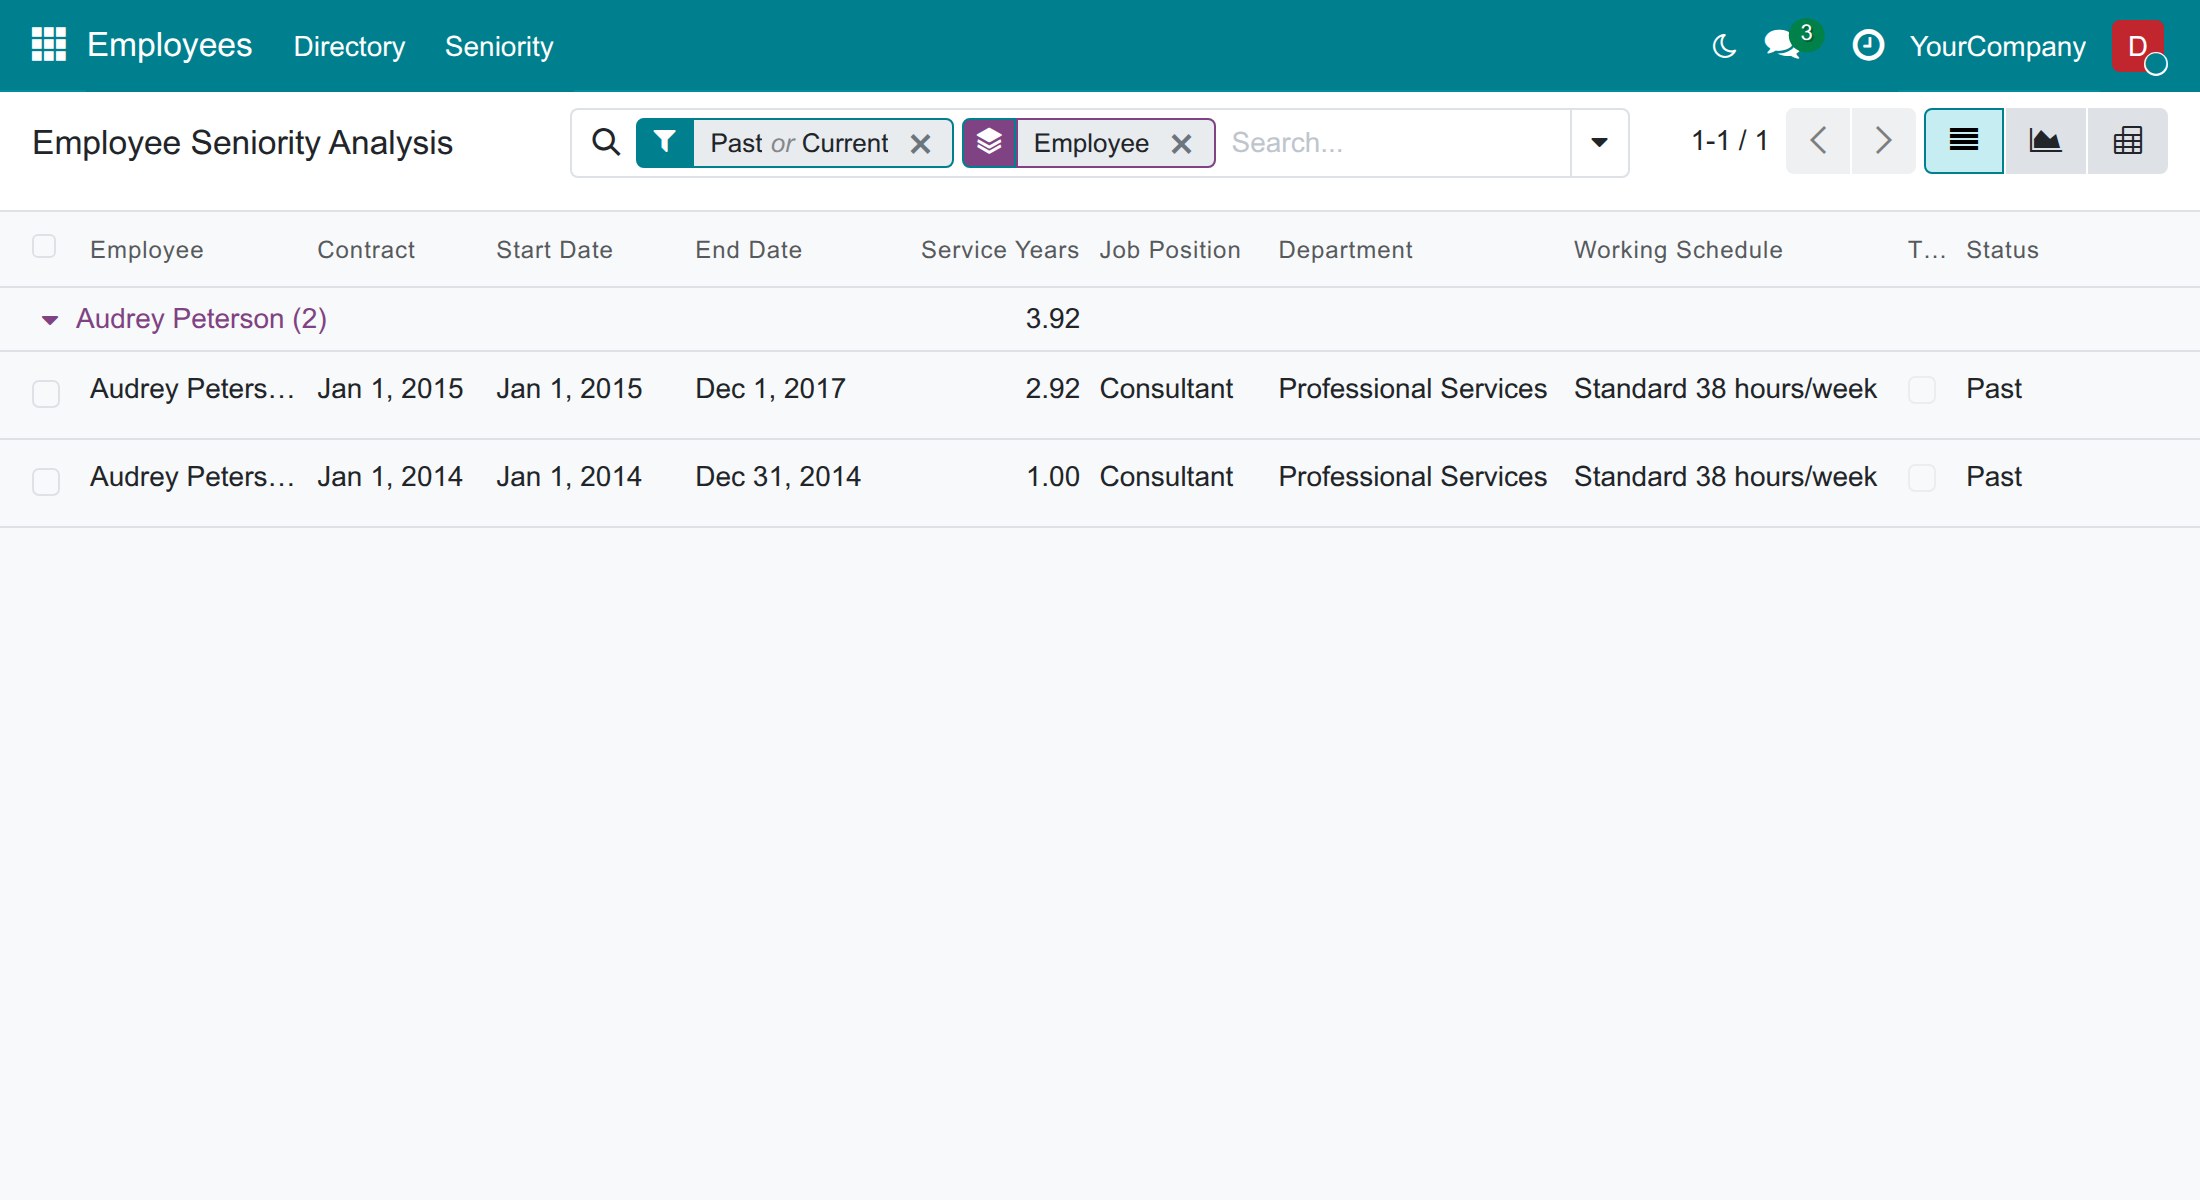
Task: Click Dec 1, 2017 end date cell
Action: tap(770, 389)
